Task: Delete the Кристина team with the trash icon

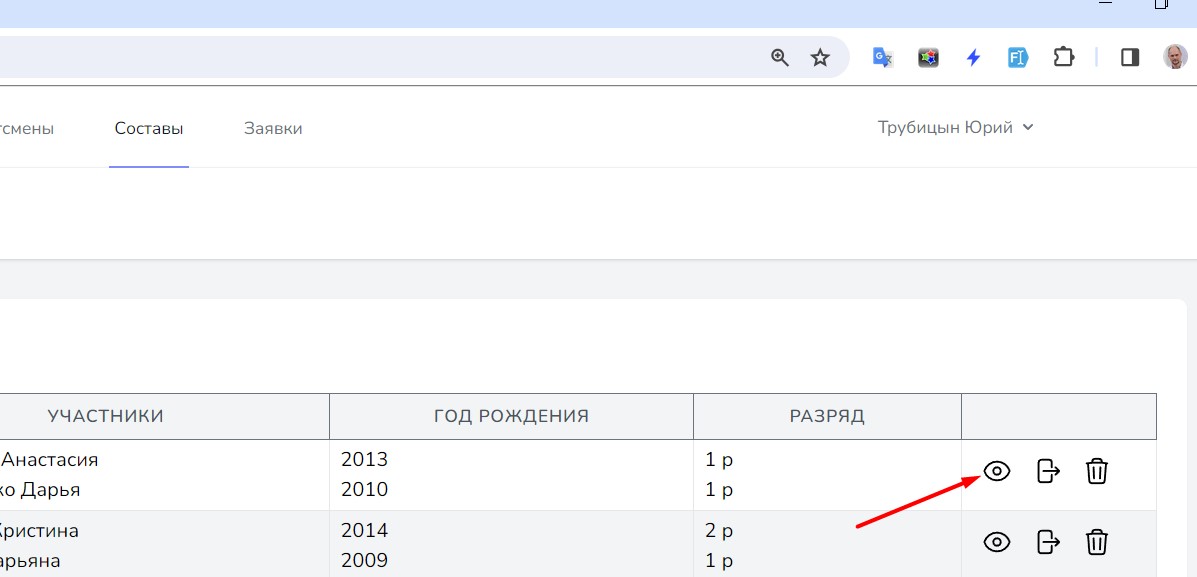Action: tap(1097, 542)
